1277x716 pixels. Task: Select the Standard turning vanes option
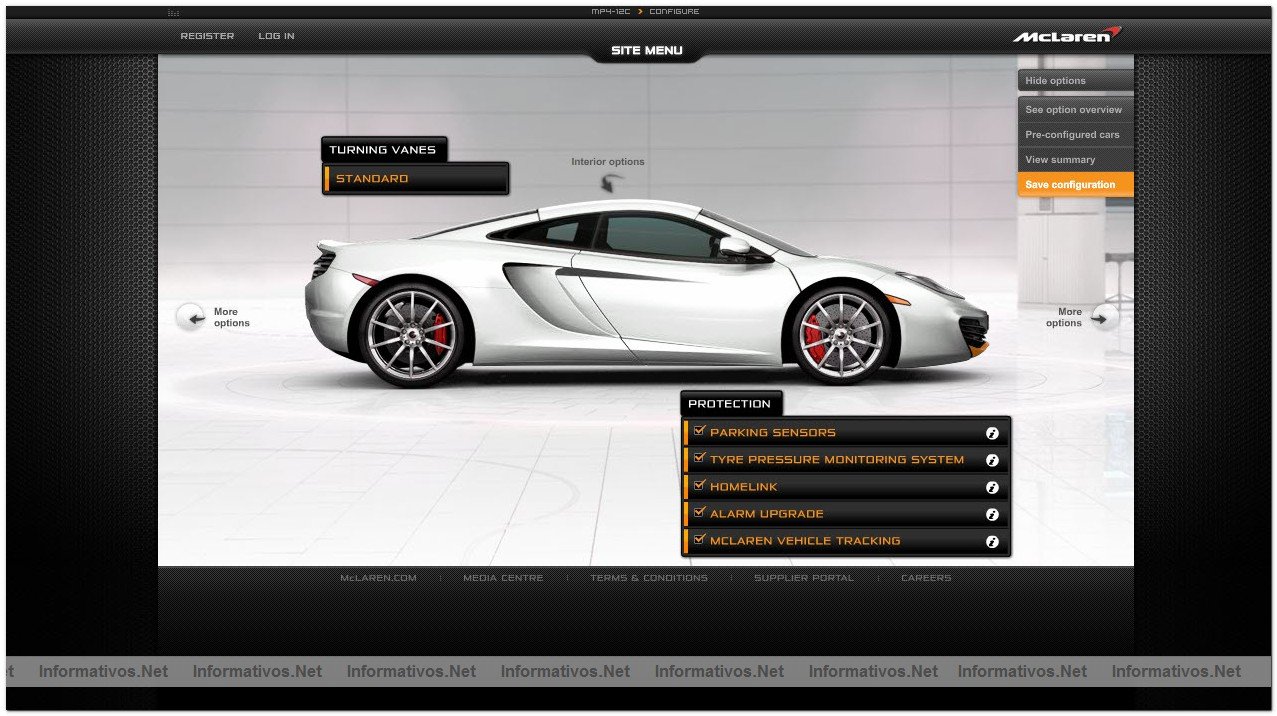[415, 179]
